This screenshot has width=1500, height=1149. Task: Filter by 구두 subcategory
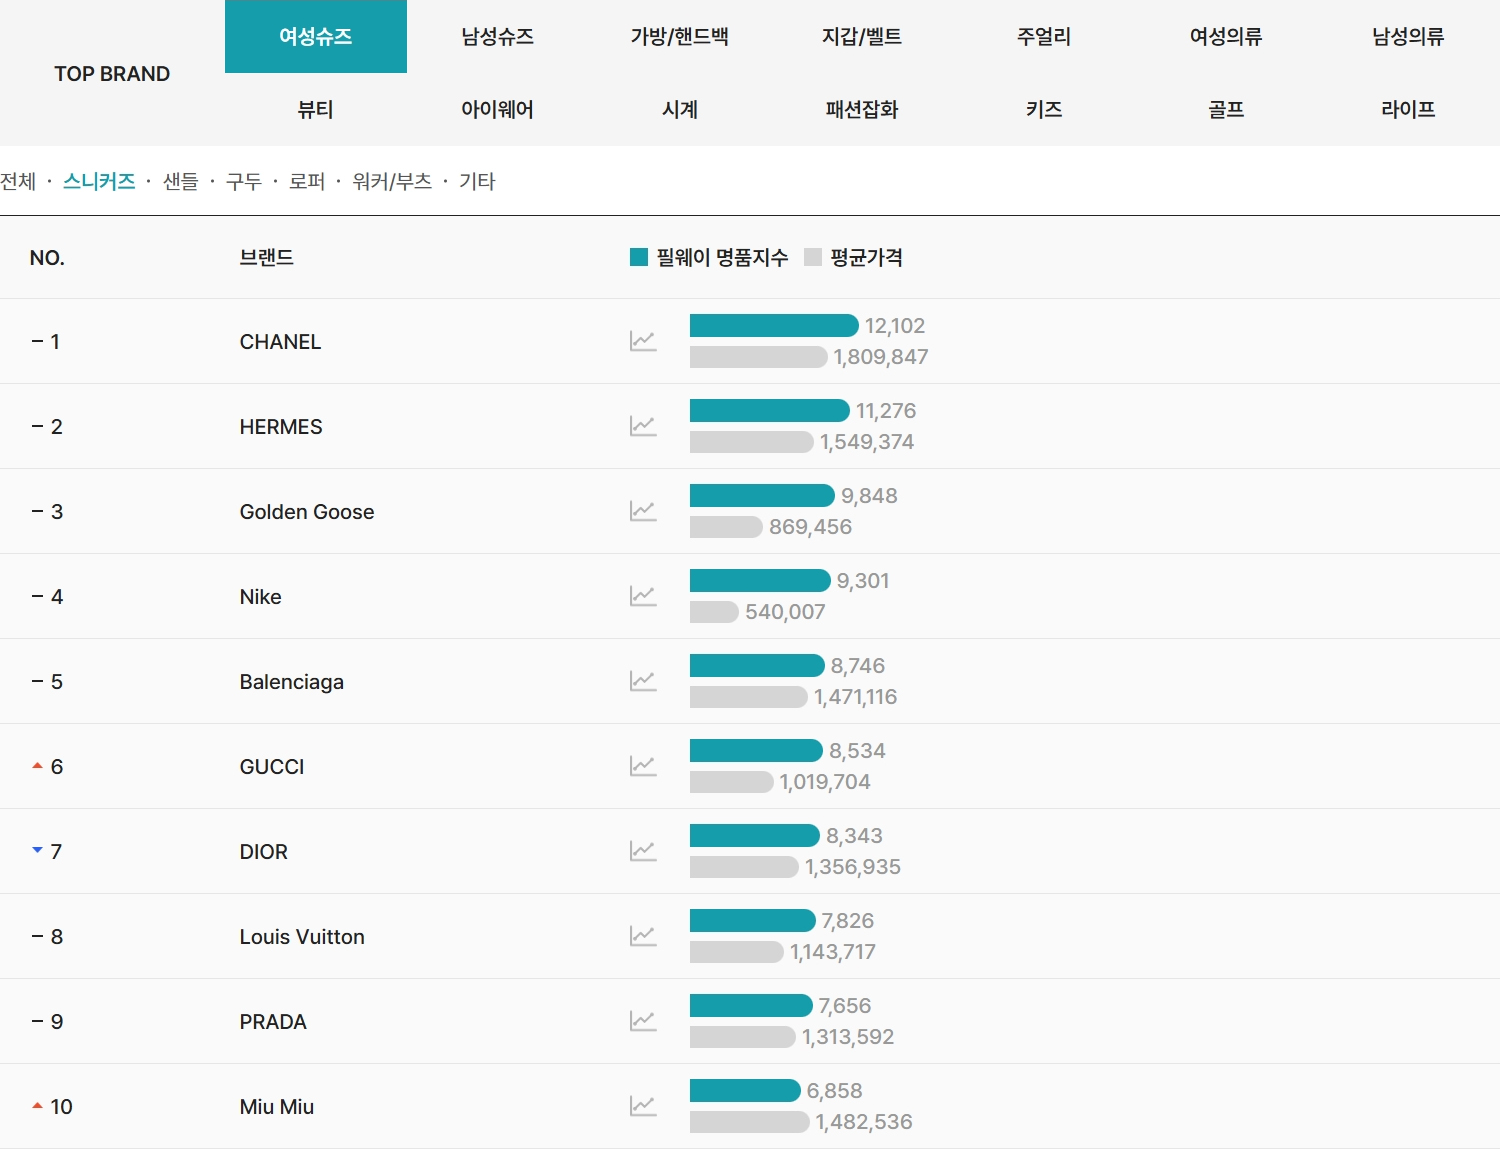pyautogui.click(x=244, y=181)
